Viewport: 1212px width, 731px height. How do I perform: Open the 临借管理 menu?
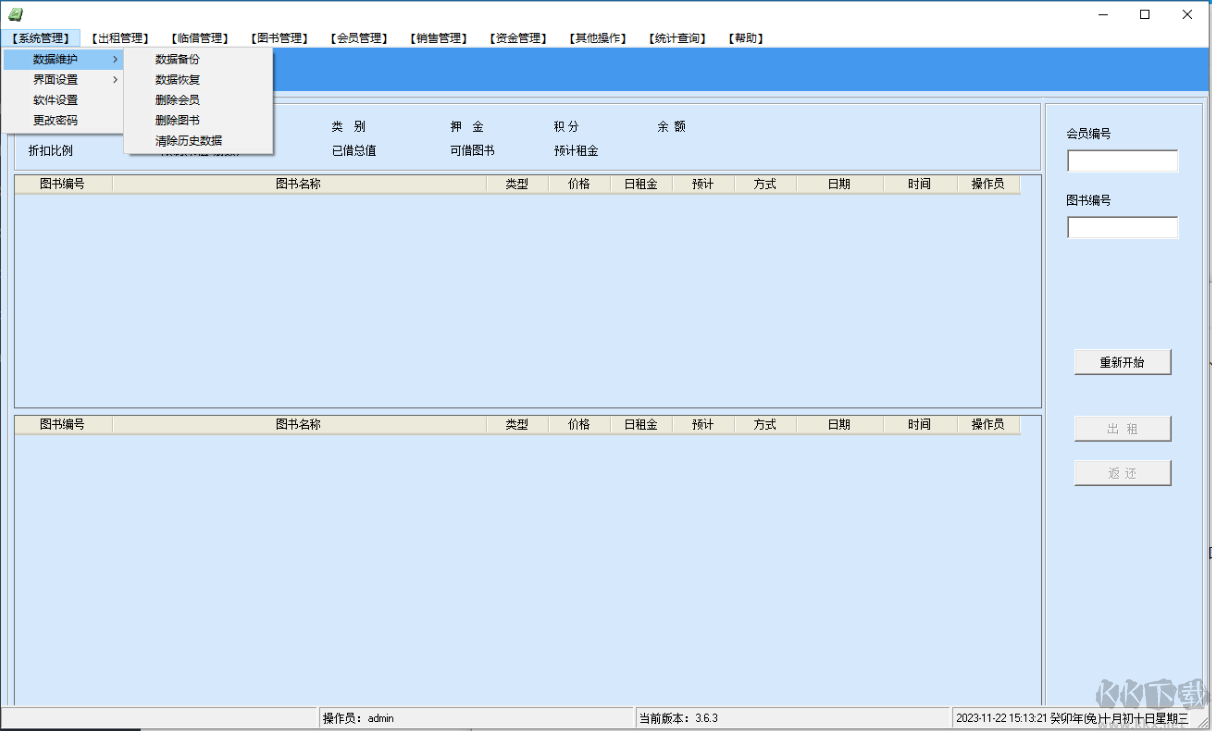click(200, 38)
